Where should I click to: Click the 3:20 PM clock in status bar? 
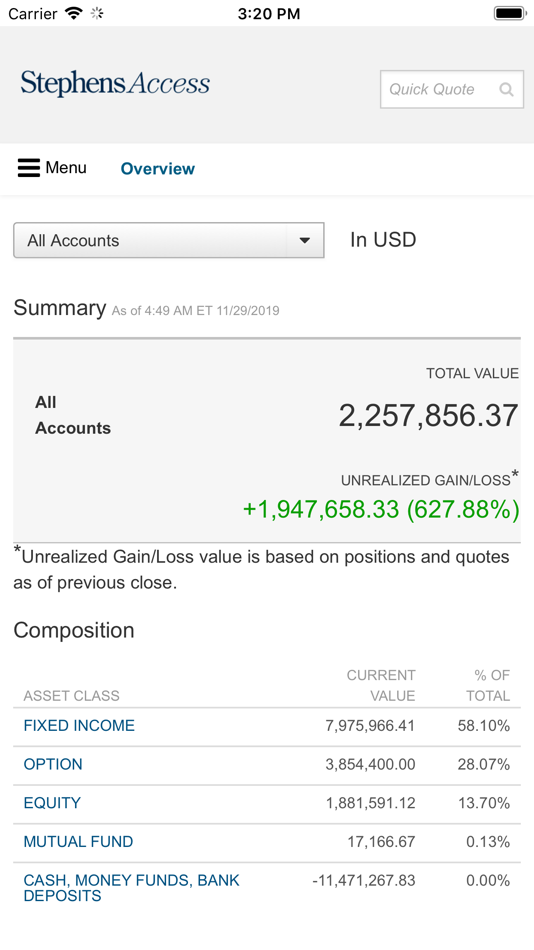[269, 13]
